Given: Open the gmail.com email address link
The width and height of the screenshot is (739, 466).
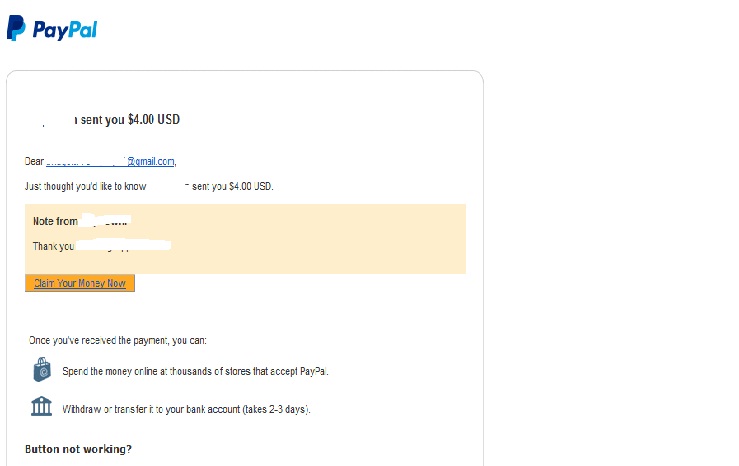Looking at the screenshot, I should [111, 161].
